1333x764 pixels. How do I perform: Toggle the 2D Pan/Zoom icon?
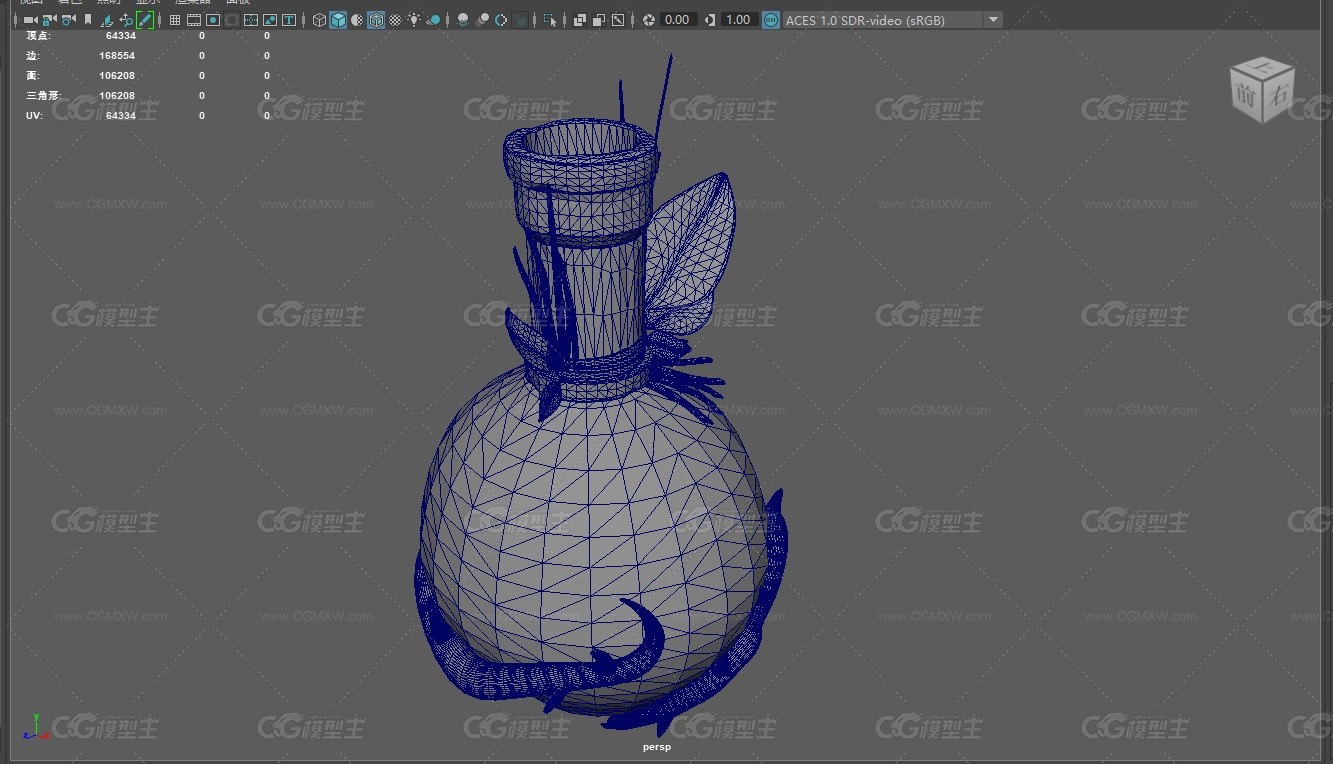(x=126, y=20)
